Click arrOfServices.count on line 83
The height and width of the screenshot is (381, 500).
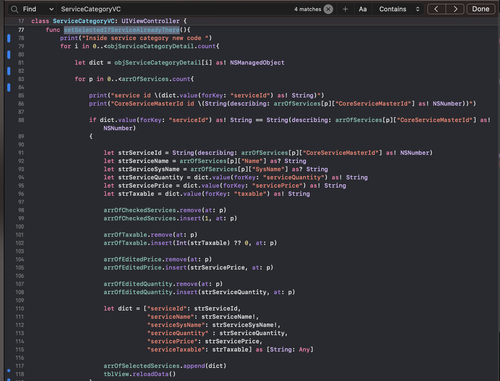156,79
